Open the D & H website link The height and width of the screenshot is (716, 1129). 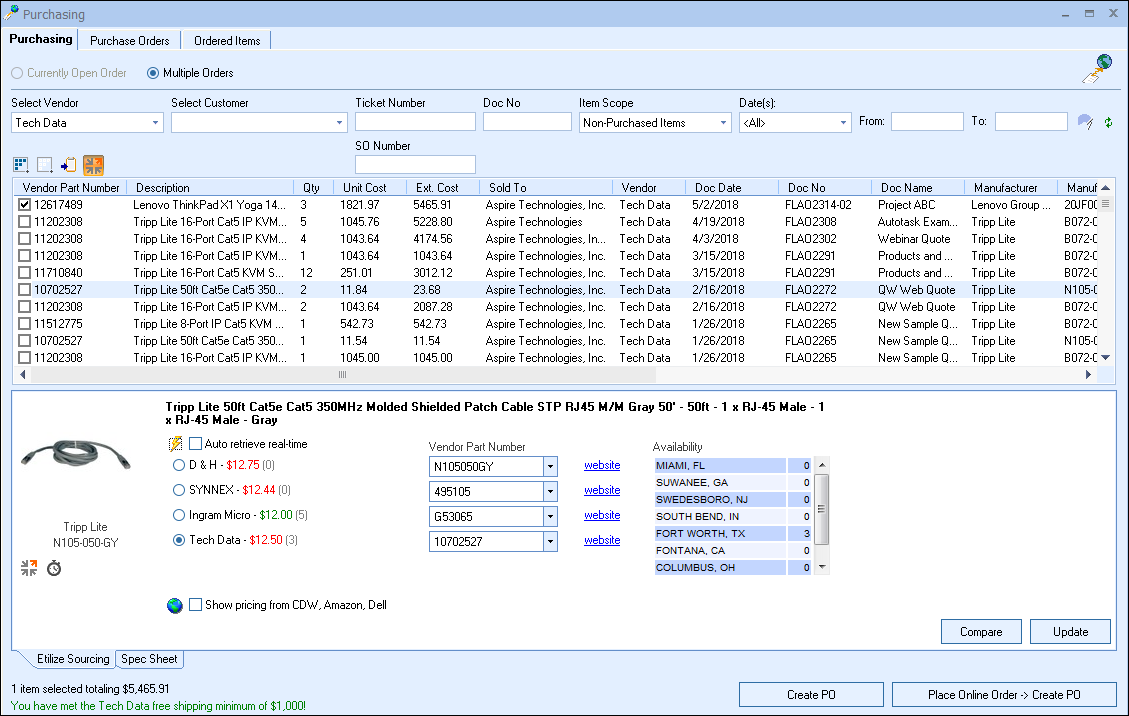[x=602, y=465]
